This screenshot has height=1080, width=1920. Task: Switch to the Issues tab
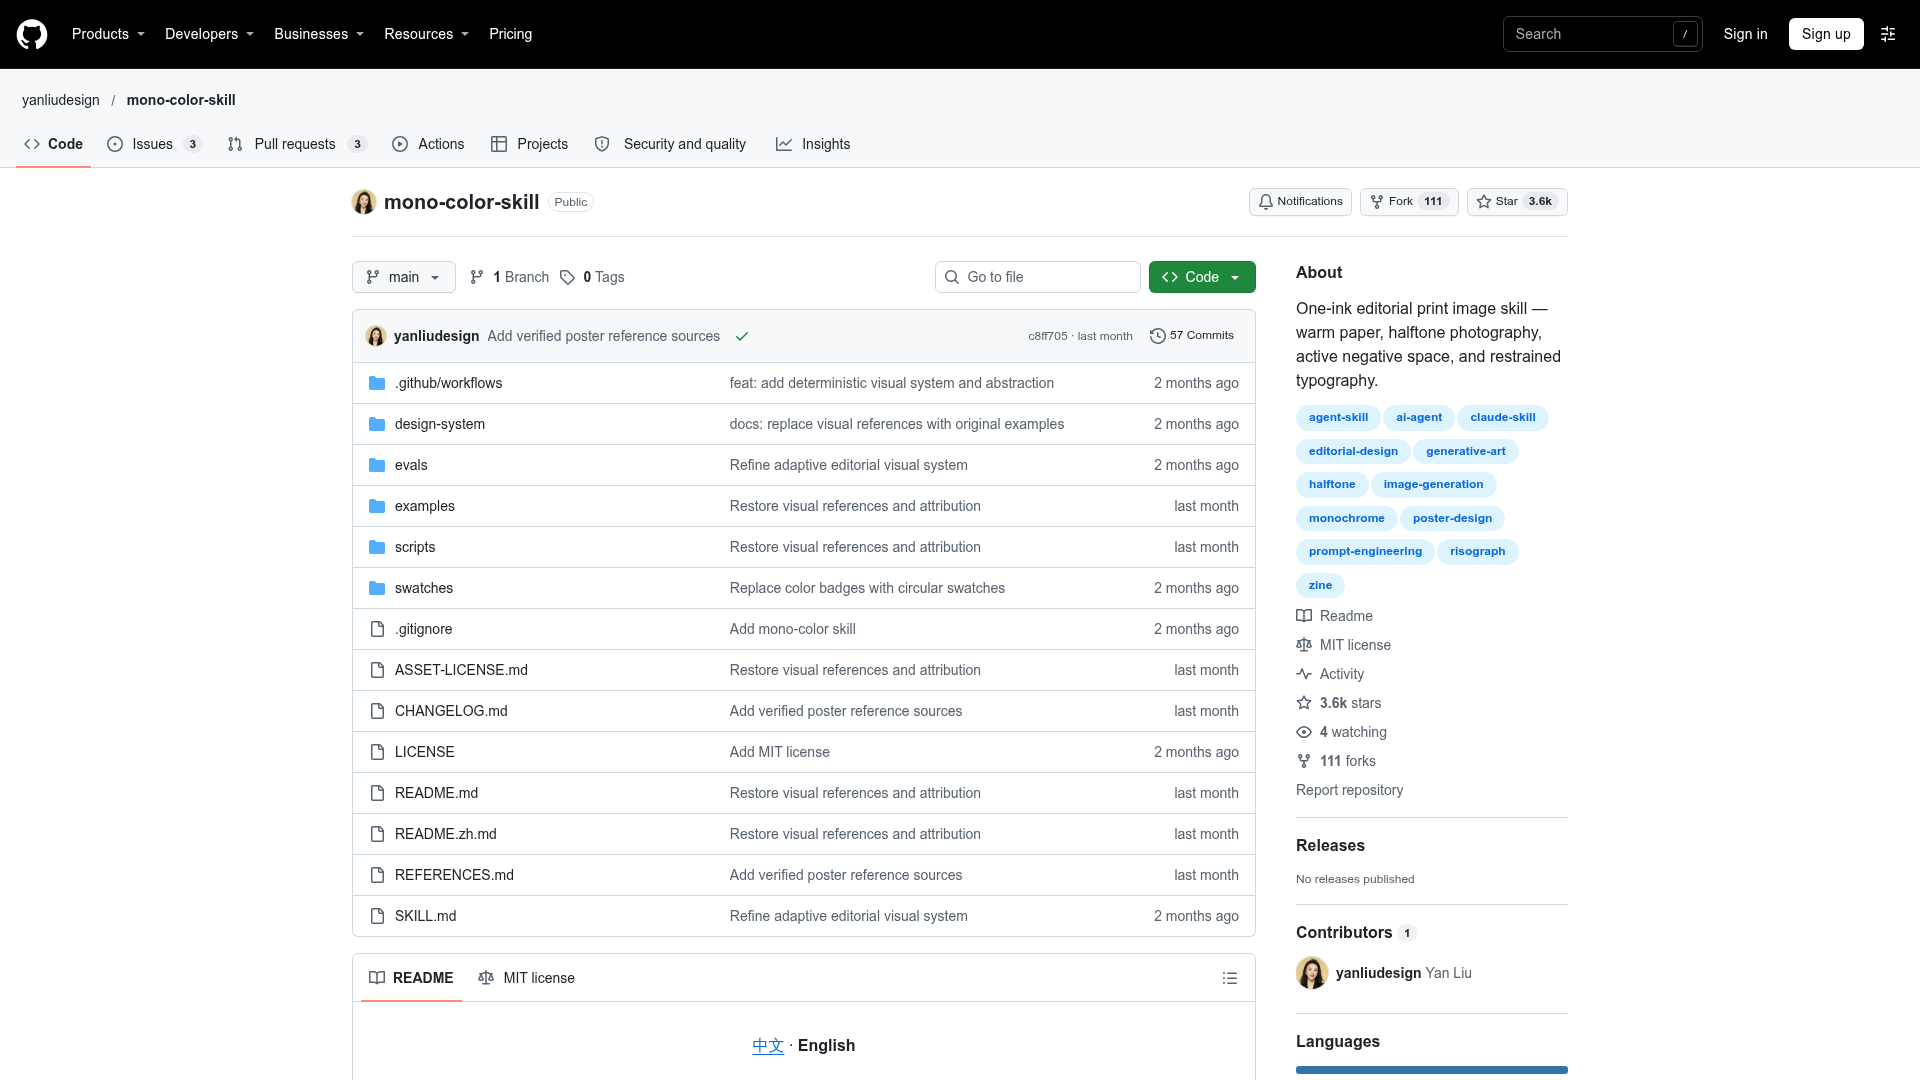[154, 144]
